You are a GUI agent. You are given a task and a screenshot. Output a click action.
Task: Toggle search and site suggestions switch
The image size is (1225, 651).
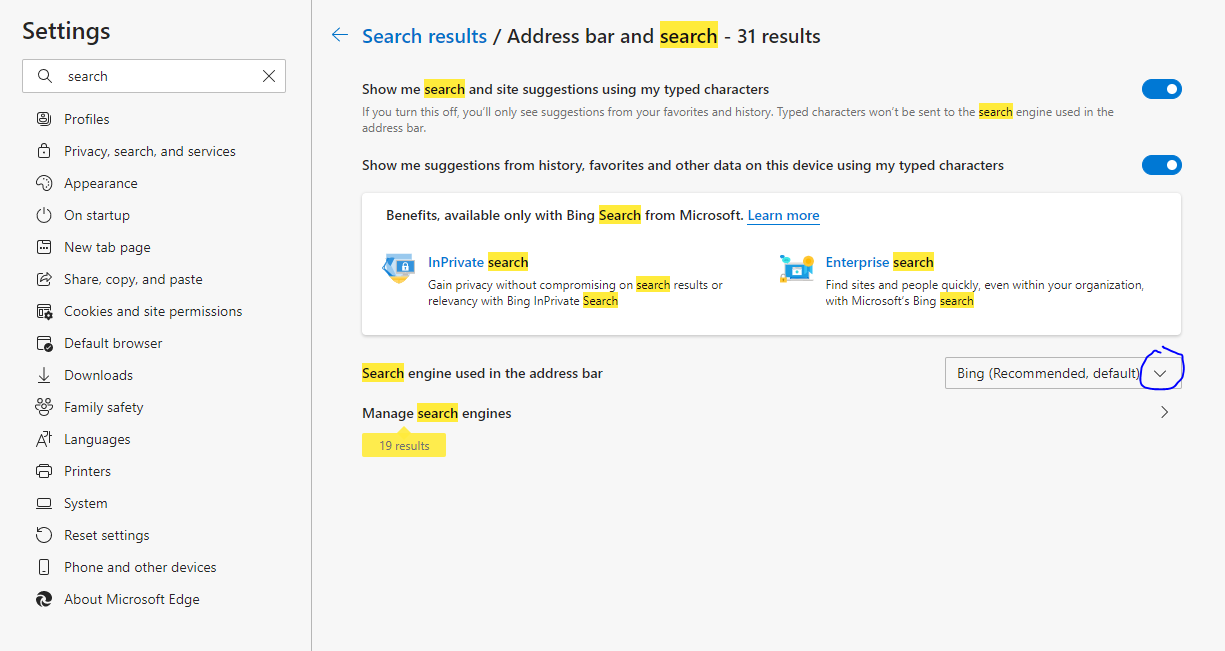pos(1162,89)
